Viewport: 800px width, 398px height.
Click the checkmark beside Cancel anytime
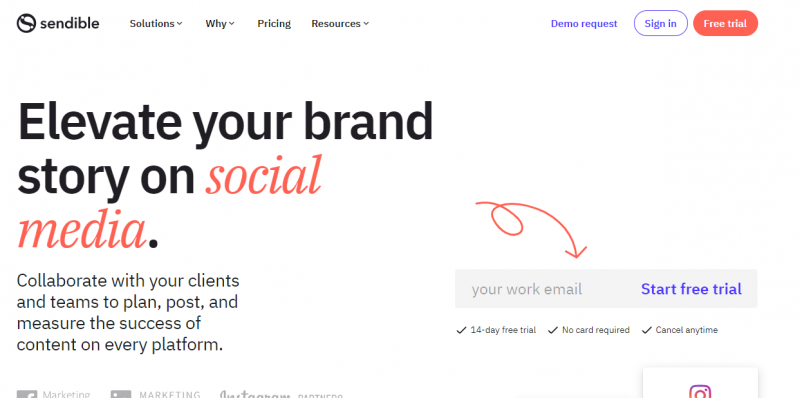click(646, 330)
